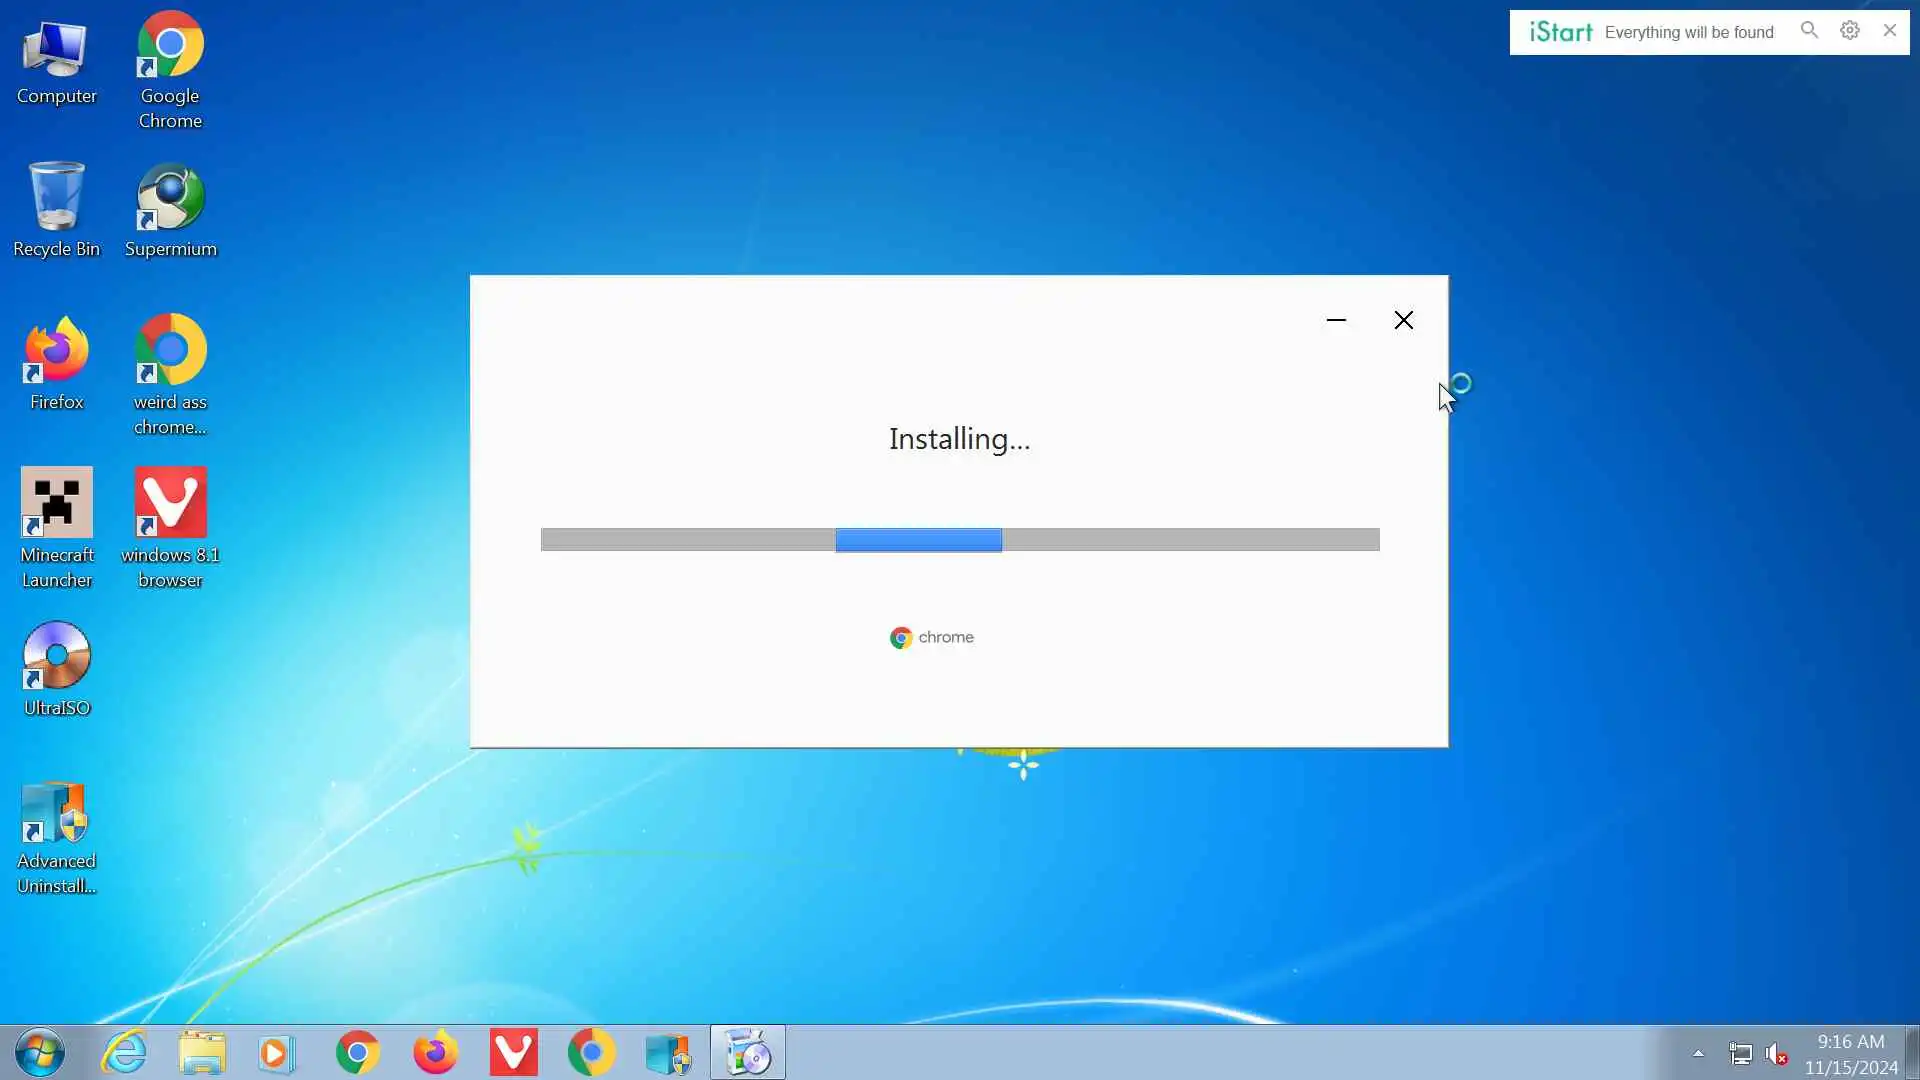Open the weird ass chrome shortcut
The width and height of the screenshot is (1920, 1080).
pyautogui.click(x=170, y=374)
